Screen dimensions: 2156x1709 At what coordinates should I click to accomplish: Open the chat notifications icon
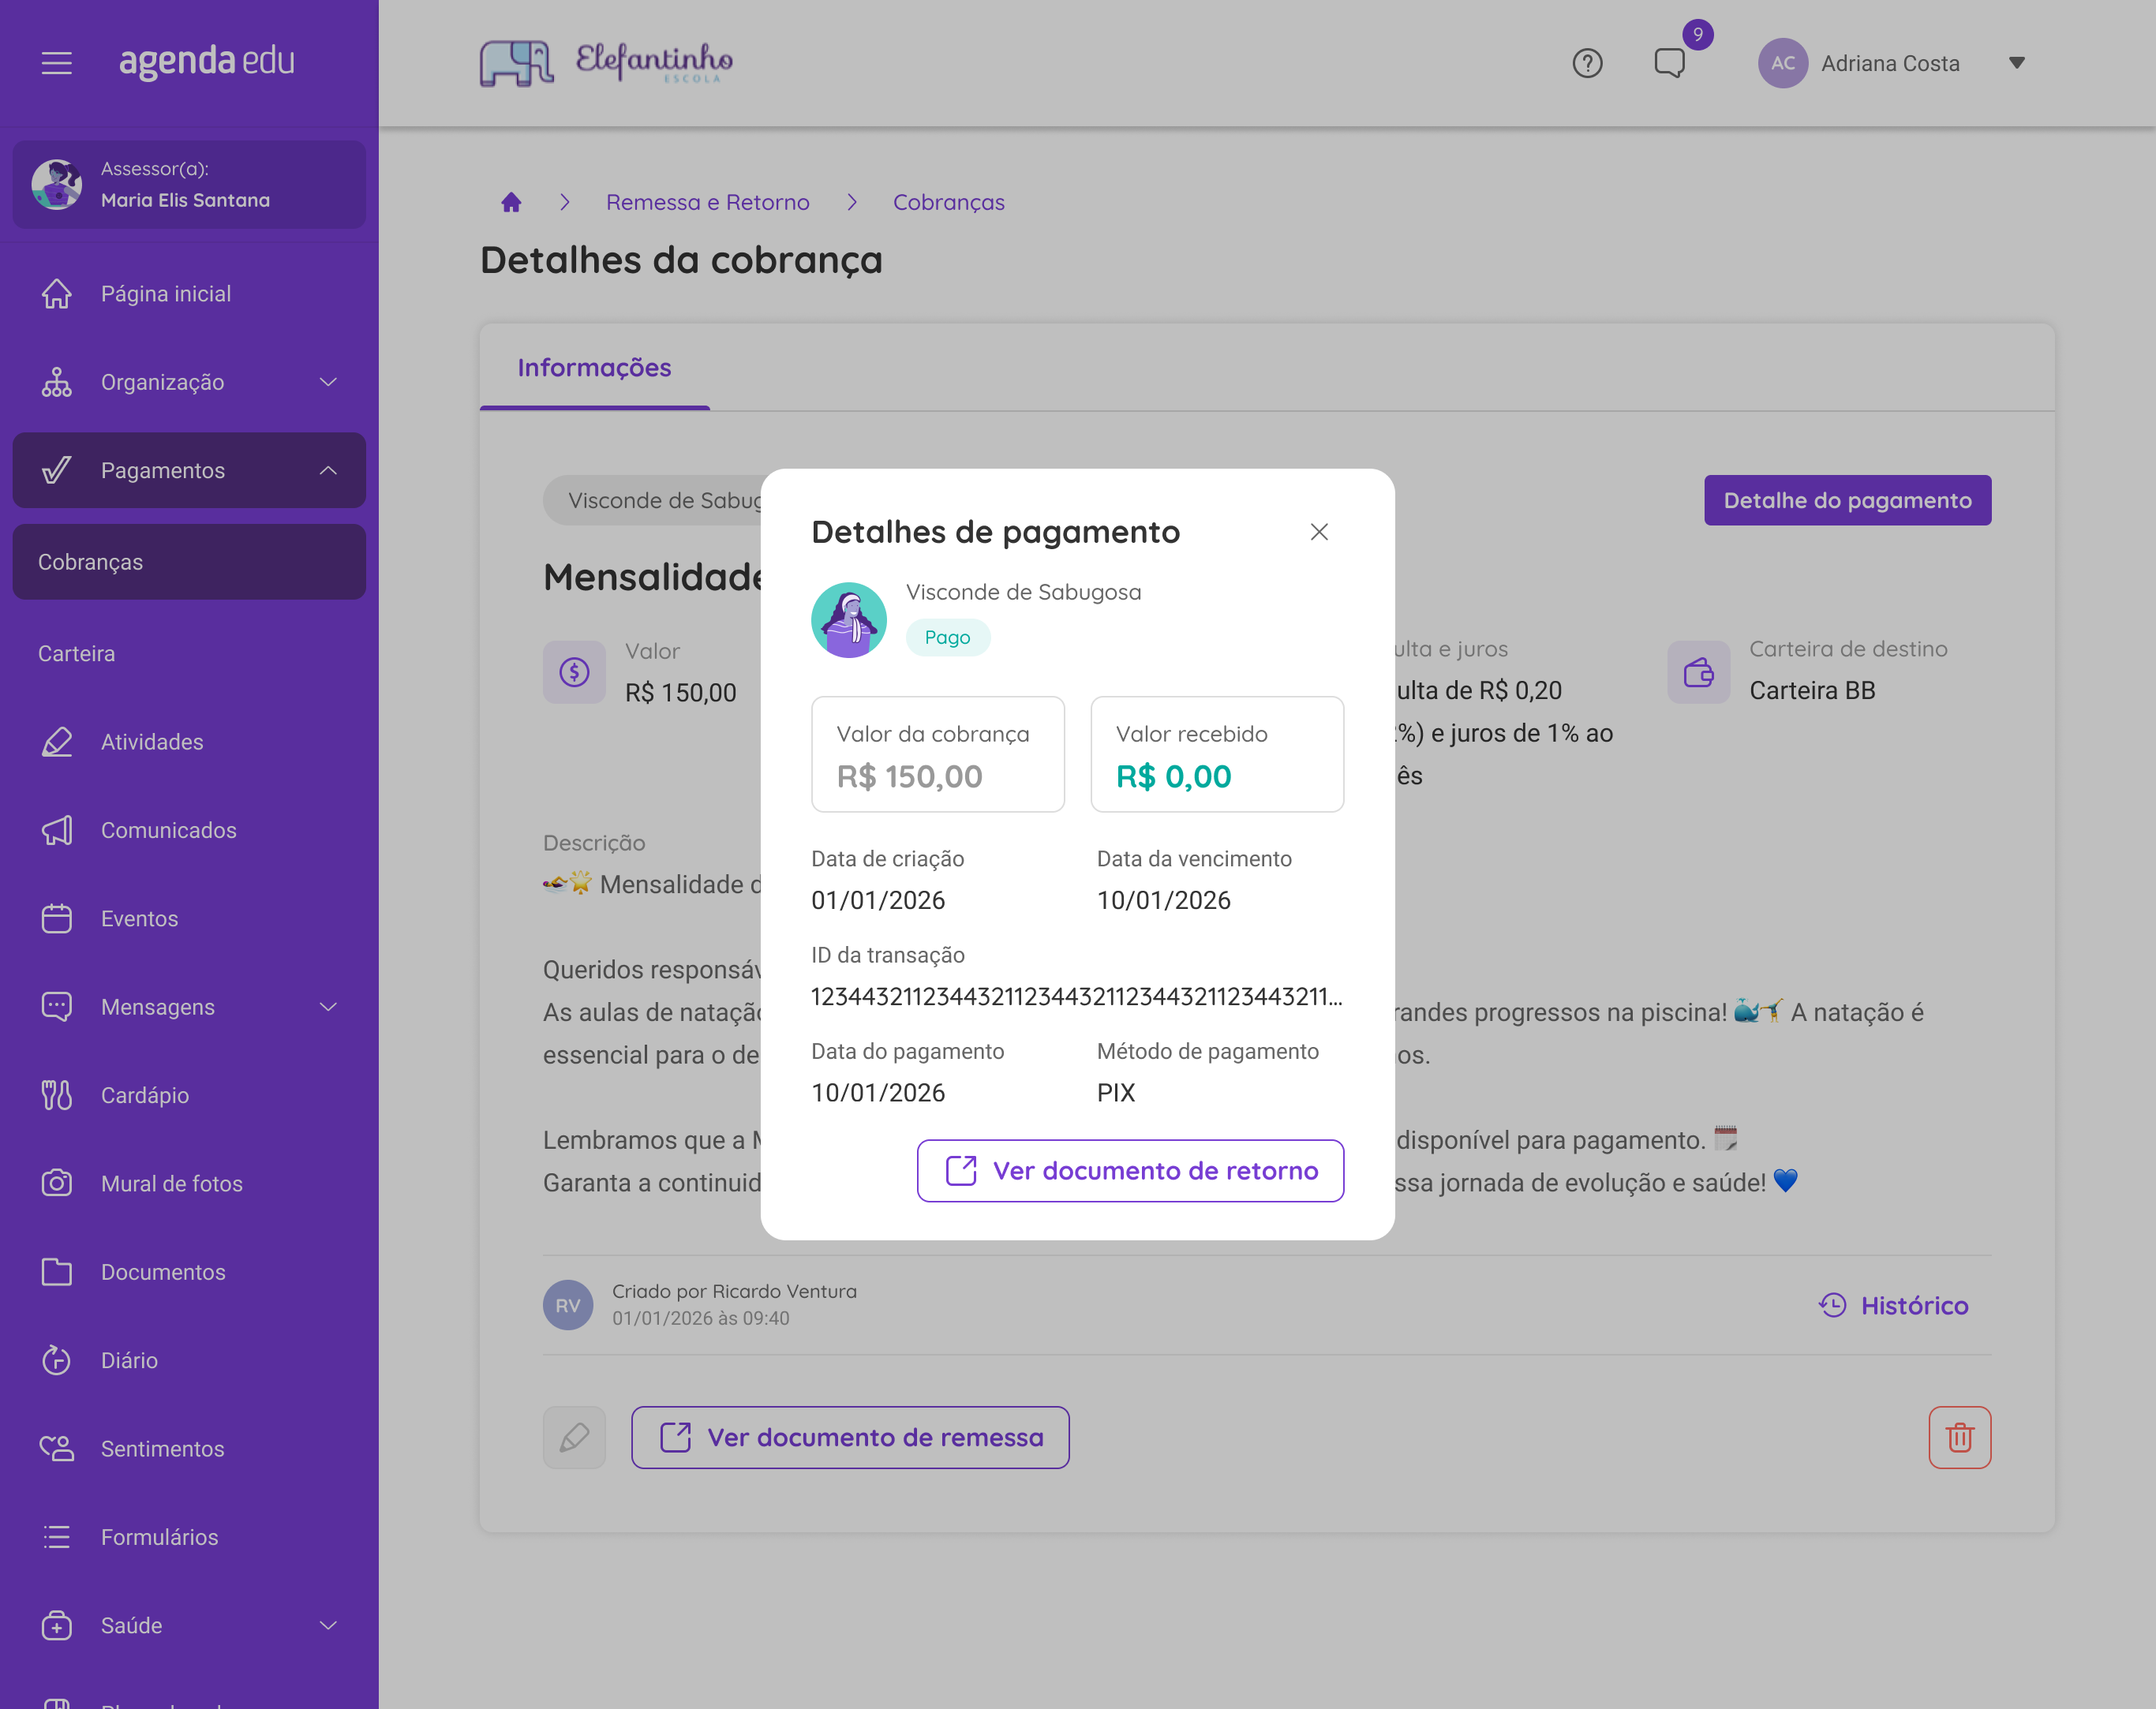pyautogui.click(x=1669, y=63)
